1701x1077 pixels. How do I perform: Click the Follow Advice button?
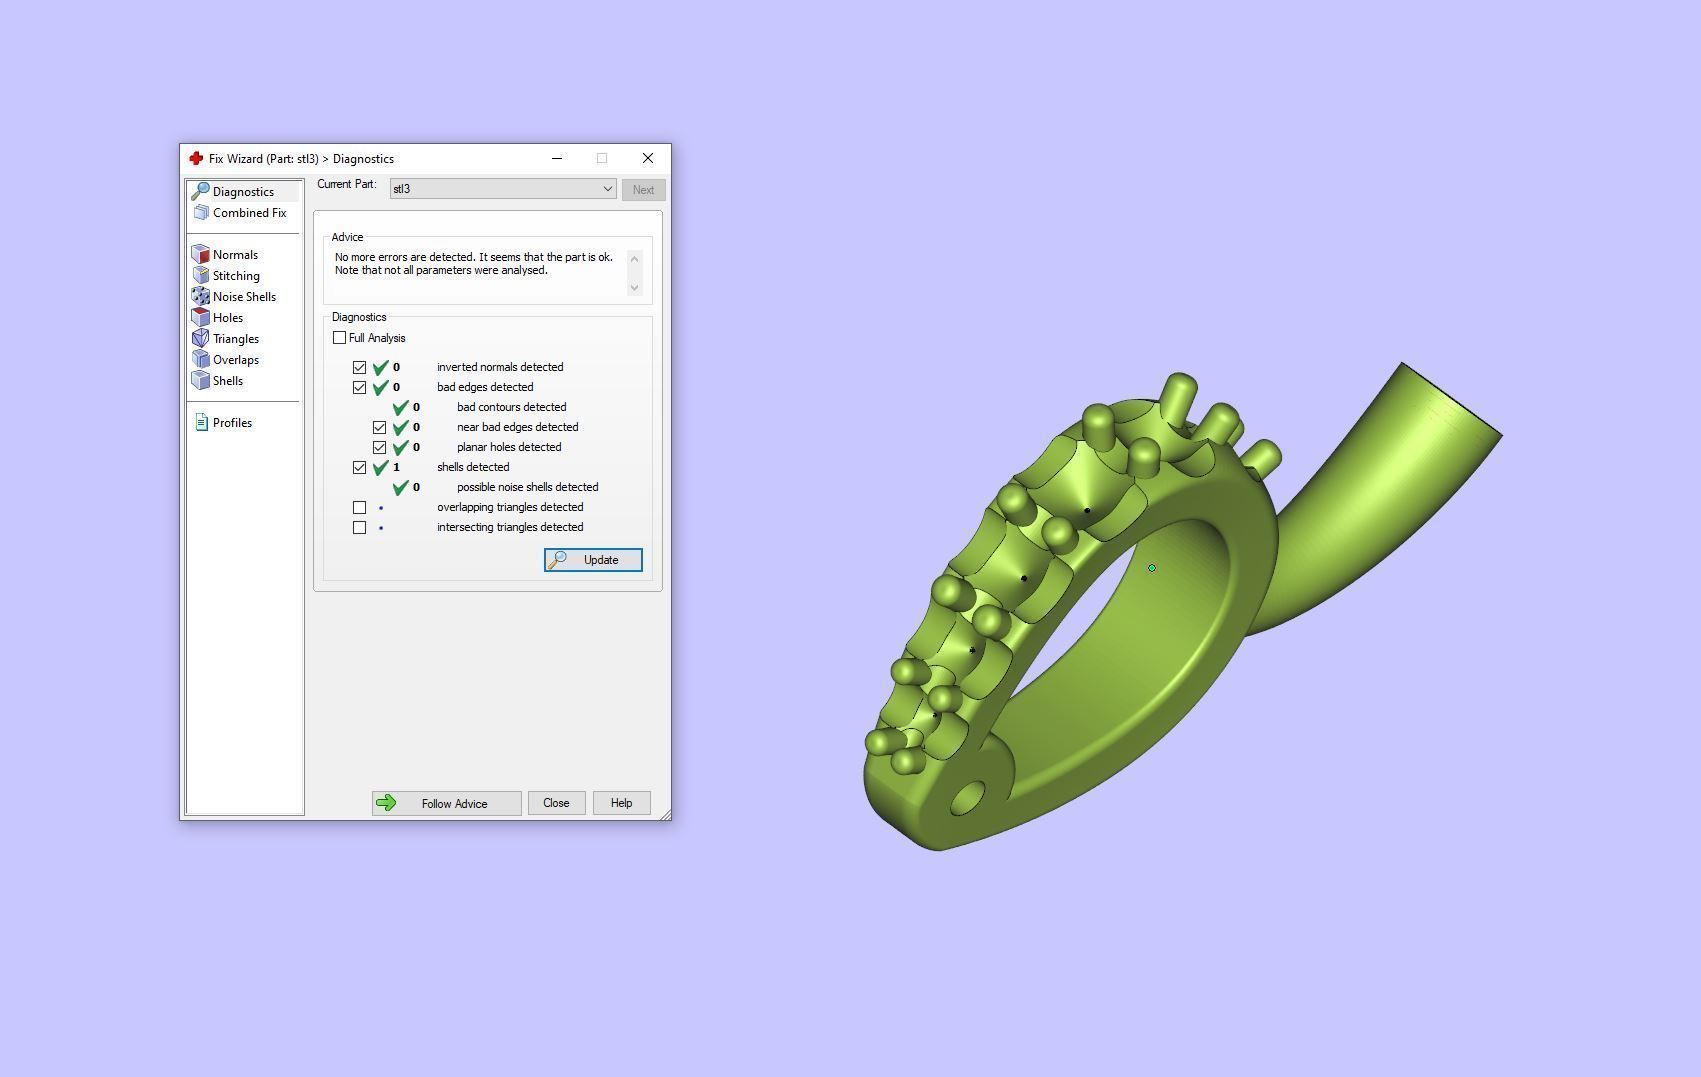[446, 803]
